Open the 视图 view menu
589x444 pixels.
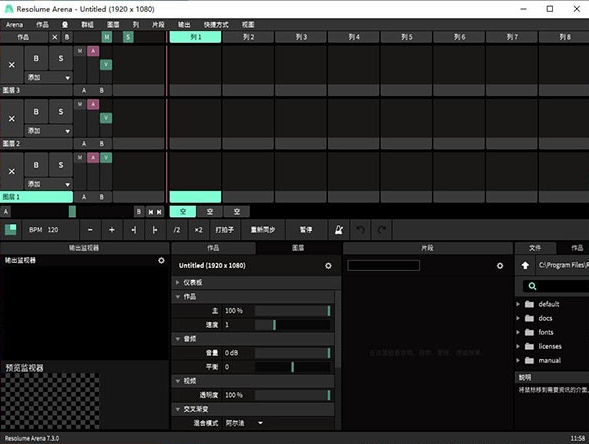click(248, 25)
